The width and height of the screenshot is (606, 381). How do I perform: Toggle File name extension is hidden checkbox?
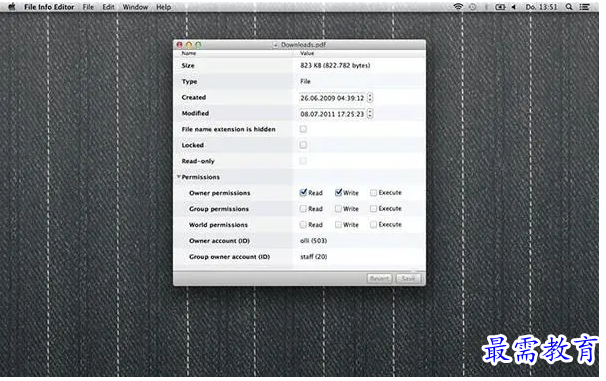(303, 129)
